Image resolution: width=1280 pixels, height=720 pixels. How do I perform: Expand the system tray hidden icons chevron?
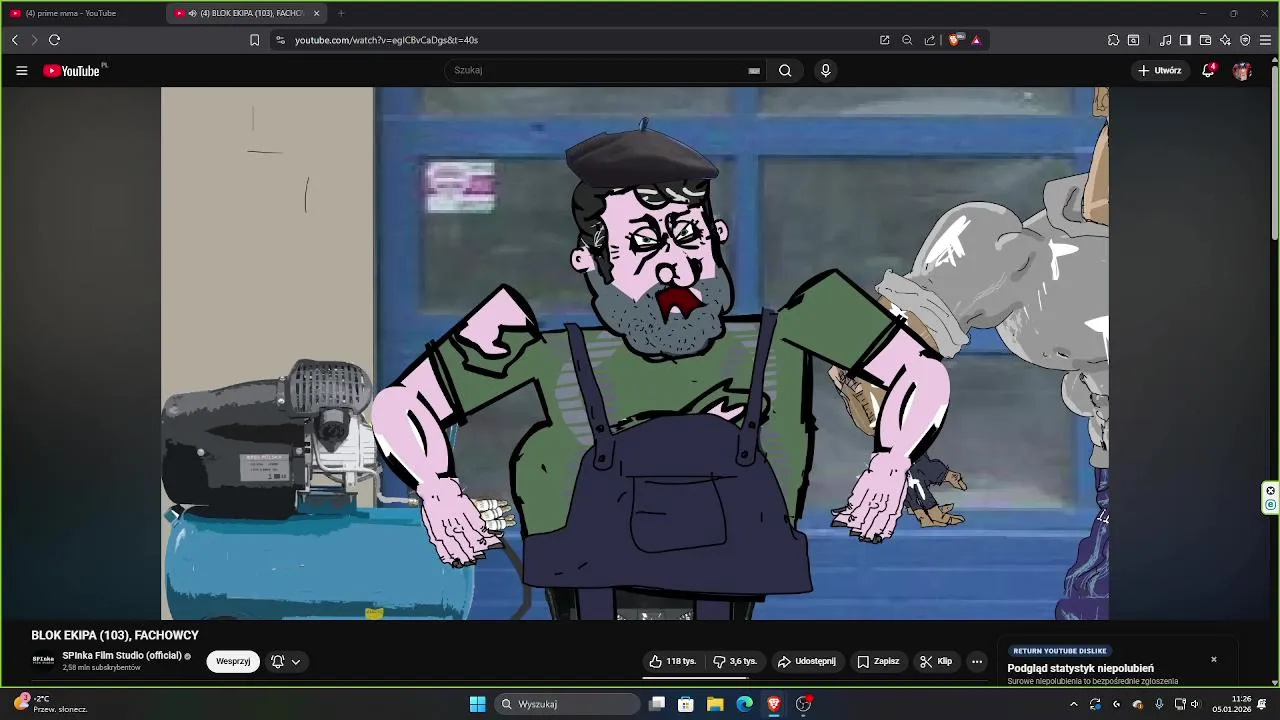pos(1074,704)
